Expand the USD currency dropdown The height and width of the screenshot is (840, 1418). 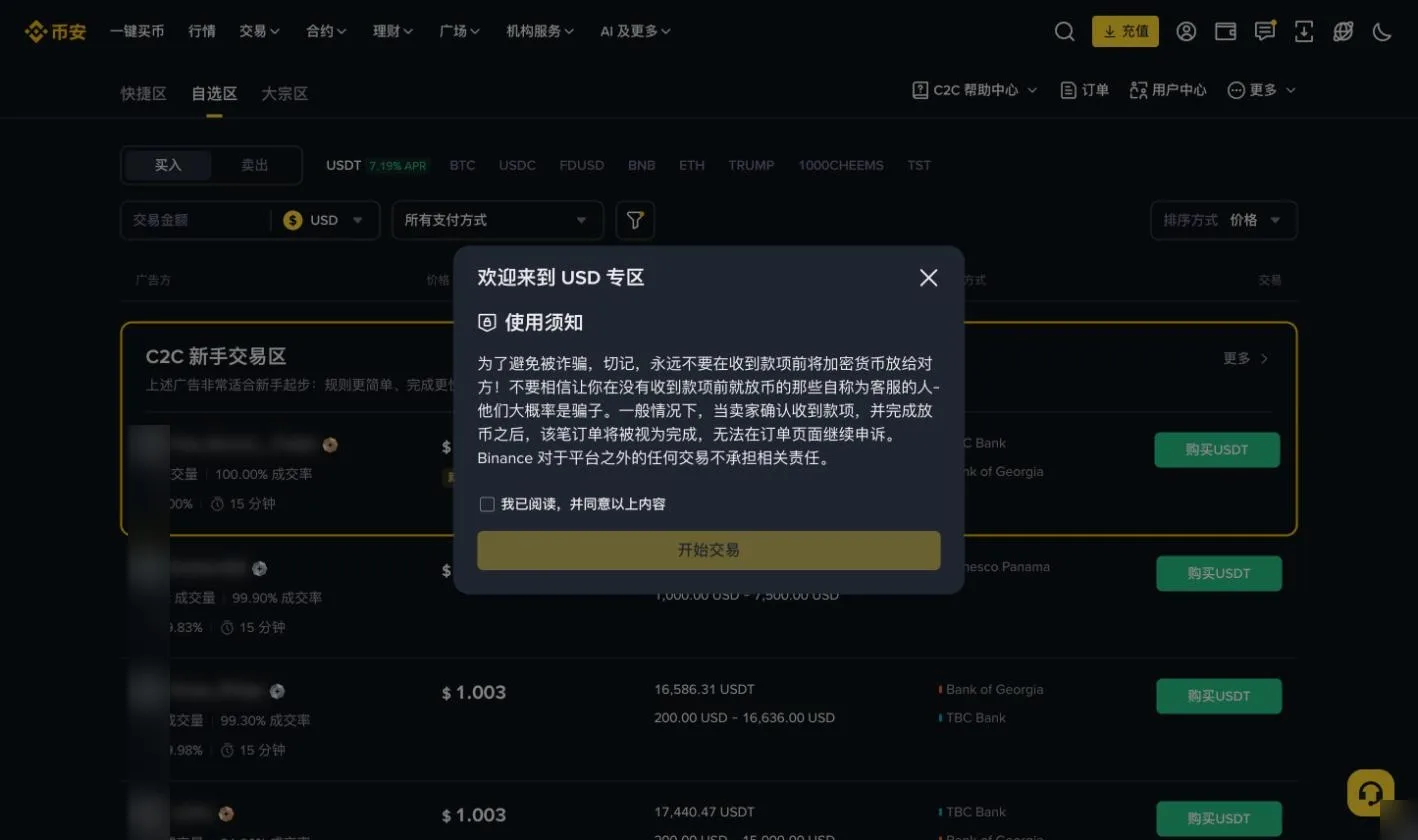tap(325, 220)
